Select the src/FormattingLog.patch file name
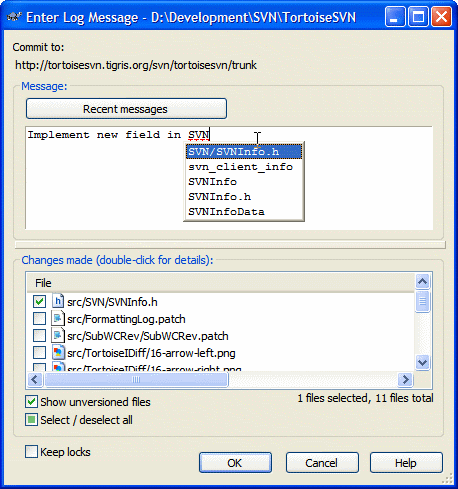Viewport: 458px width, 489px height. point(126,319)
